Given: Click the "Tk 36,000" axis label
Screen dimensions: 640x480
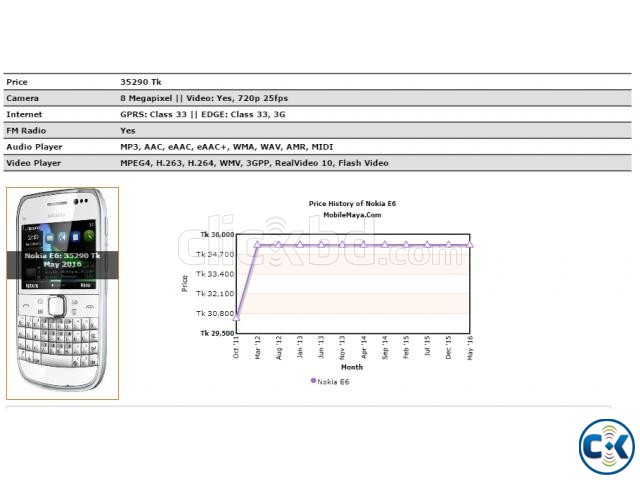Looking at the screenshot, I should [x=218, y=235].
